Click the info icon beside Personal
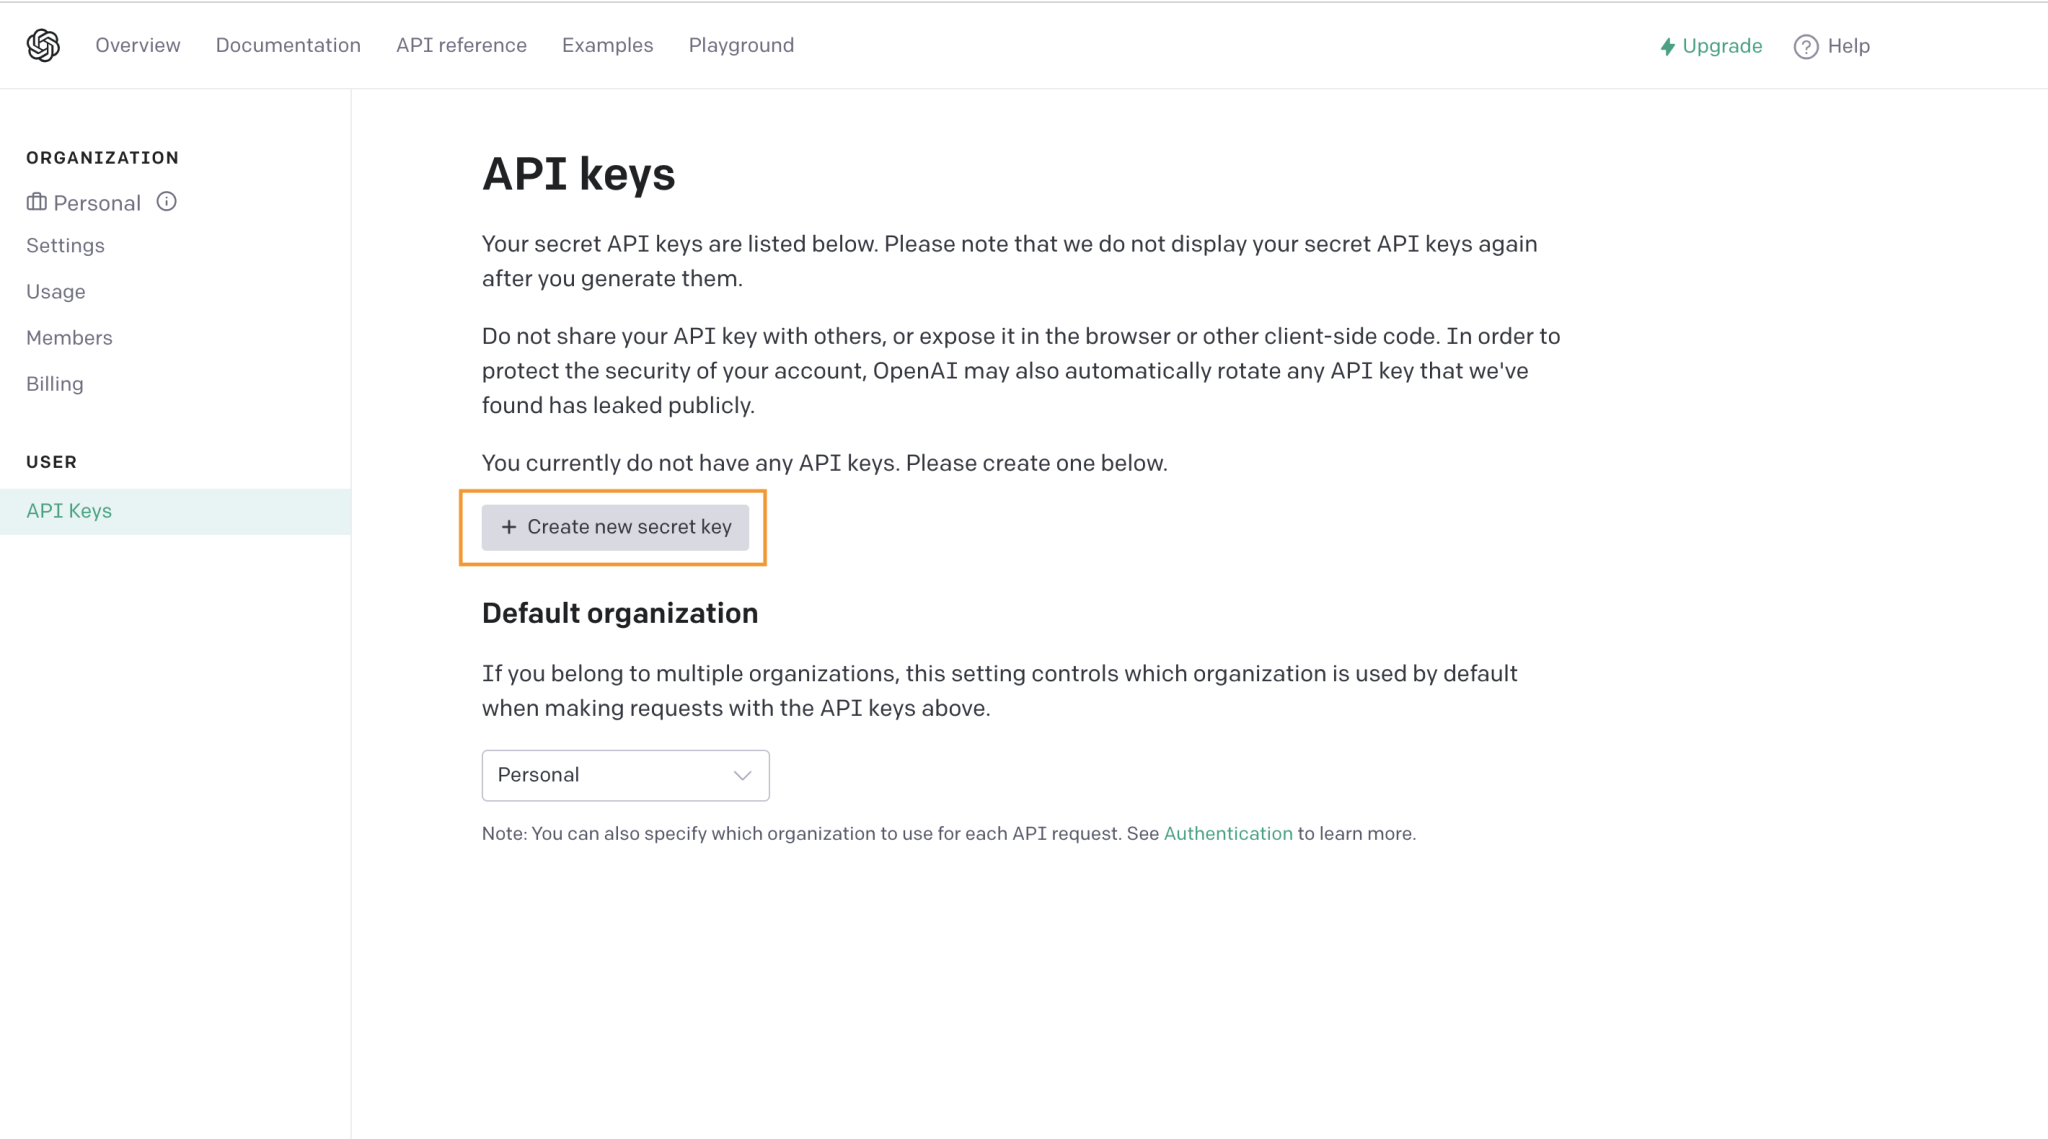 click(167, 202)
